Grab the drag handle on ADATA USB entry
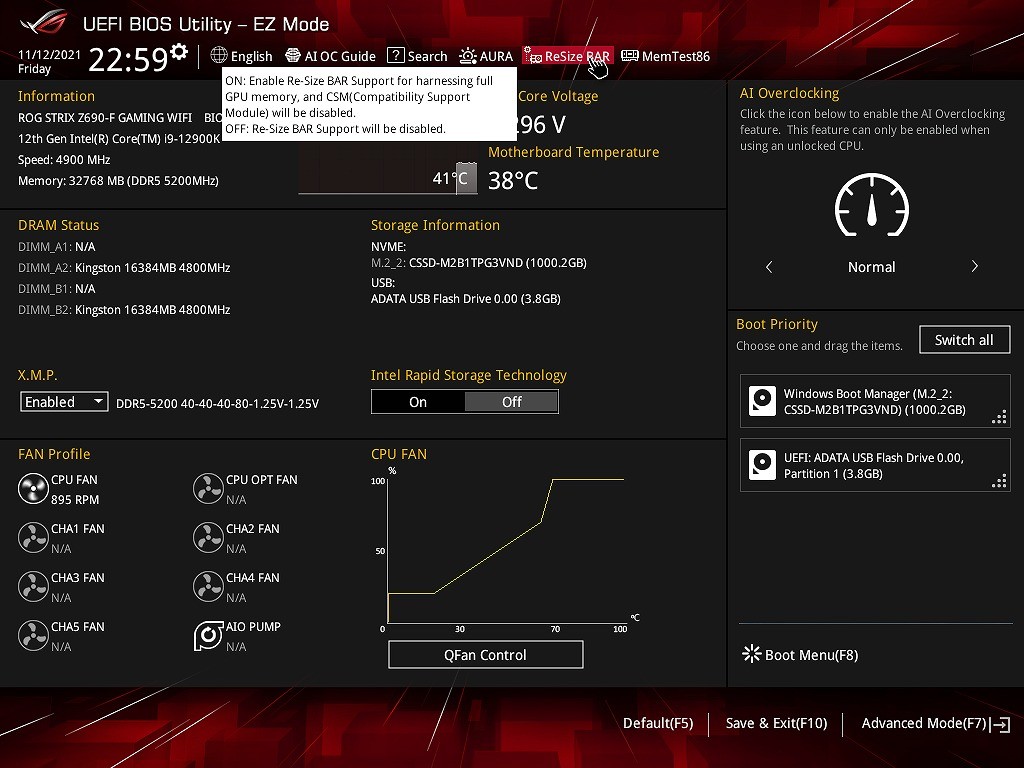 tap(999, 481)
